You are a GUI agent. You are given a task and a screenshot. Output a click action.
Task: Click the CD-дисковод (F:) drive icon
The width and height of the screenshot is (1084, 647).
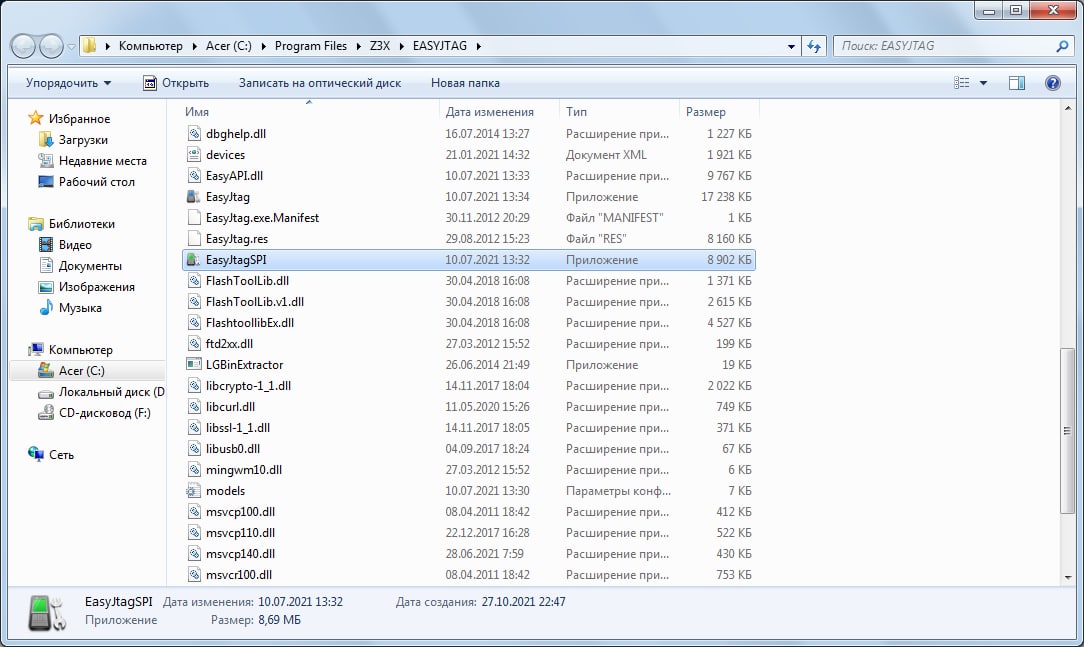(x=46, y=413)
